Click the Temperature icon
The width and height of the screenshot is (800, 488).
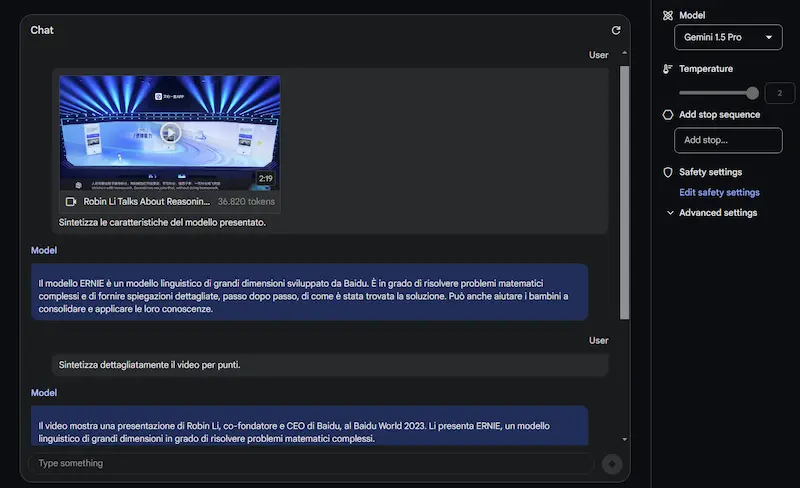667,69
